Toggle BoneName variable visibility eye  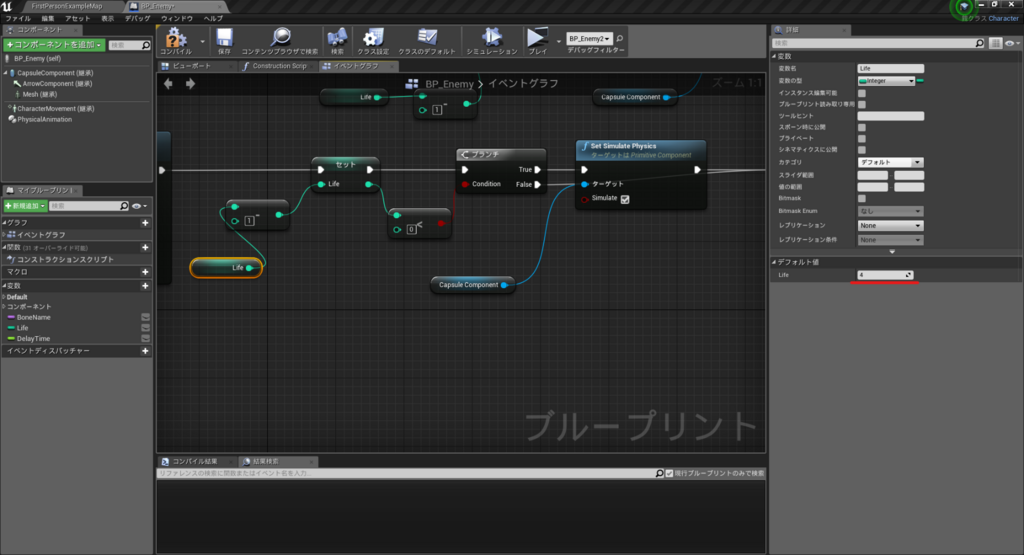point(146,317)
